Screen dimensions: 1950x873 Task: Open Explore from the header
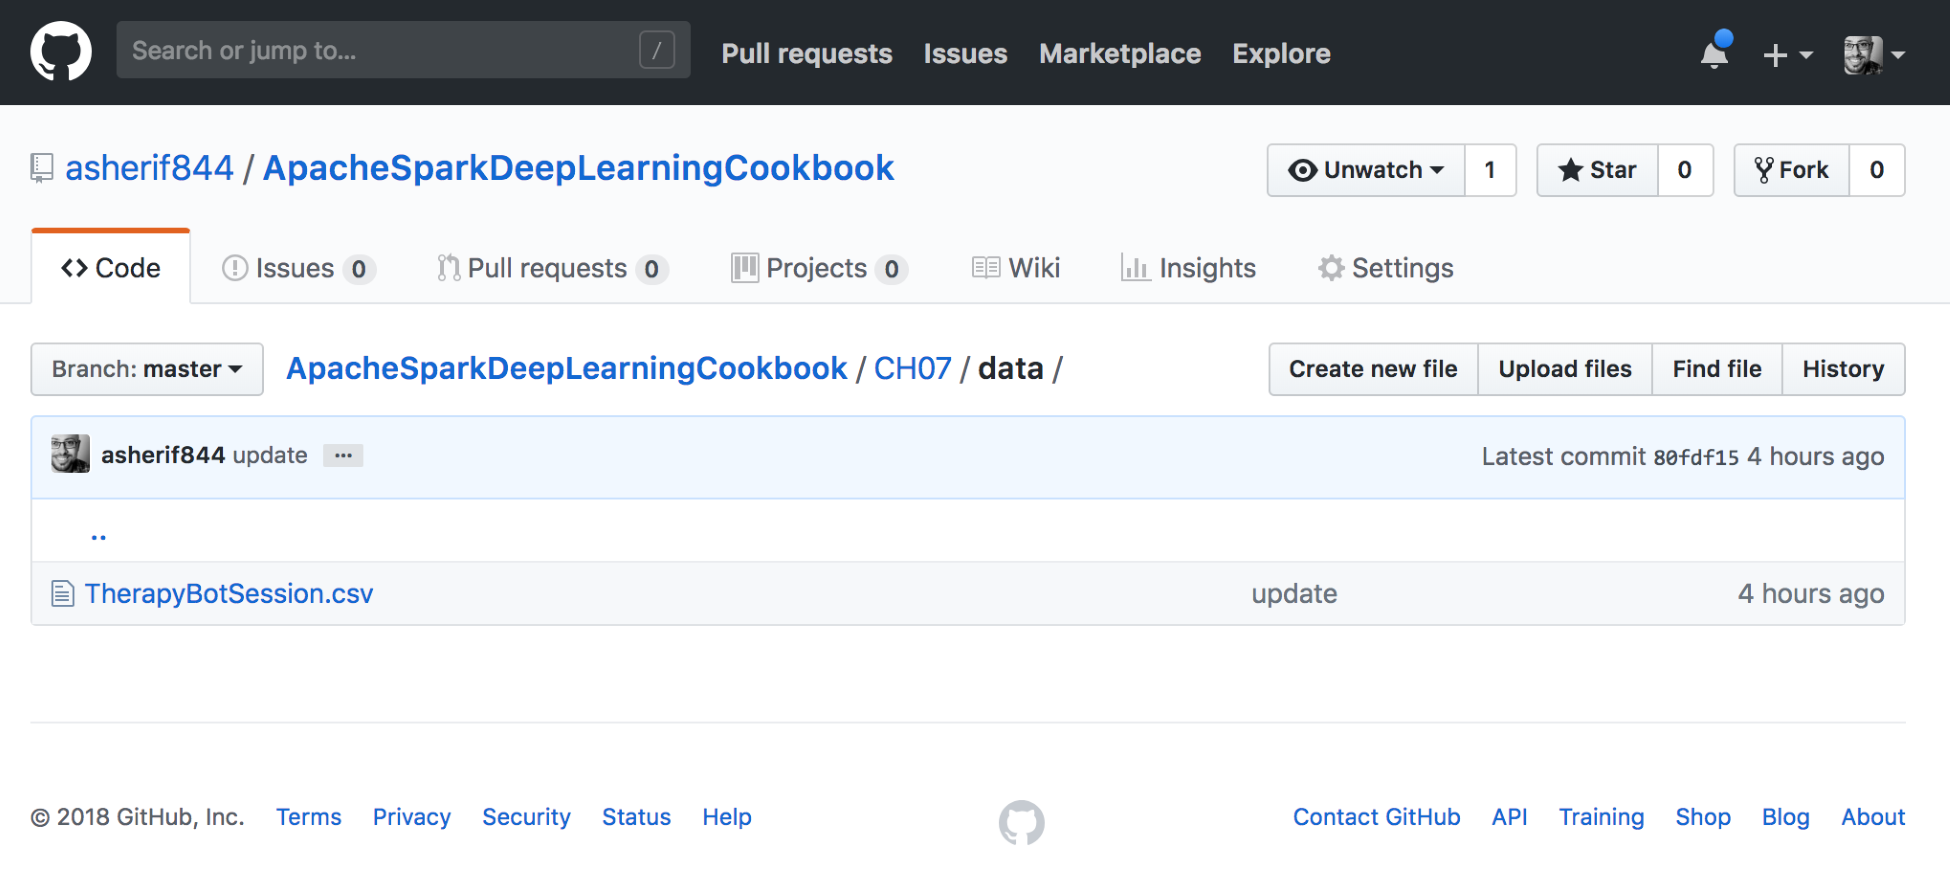point(1281,54)
